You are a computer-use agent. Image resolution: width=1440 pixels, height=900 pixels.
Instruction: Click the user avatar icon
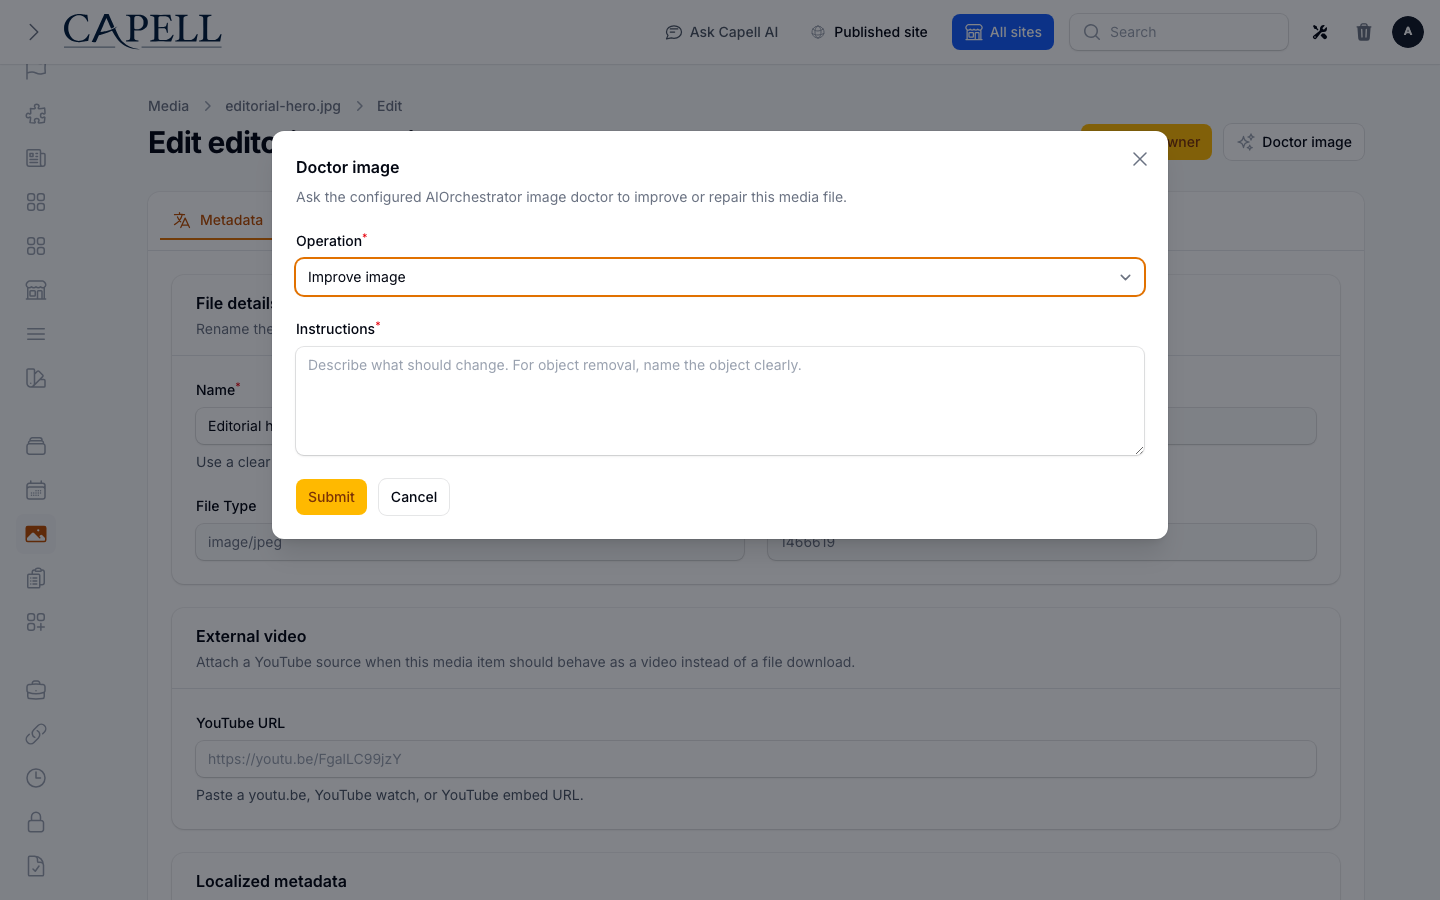(x=1408, y=32)
